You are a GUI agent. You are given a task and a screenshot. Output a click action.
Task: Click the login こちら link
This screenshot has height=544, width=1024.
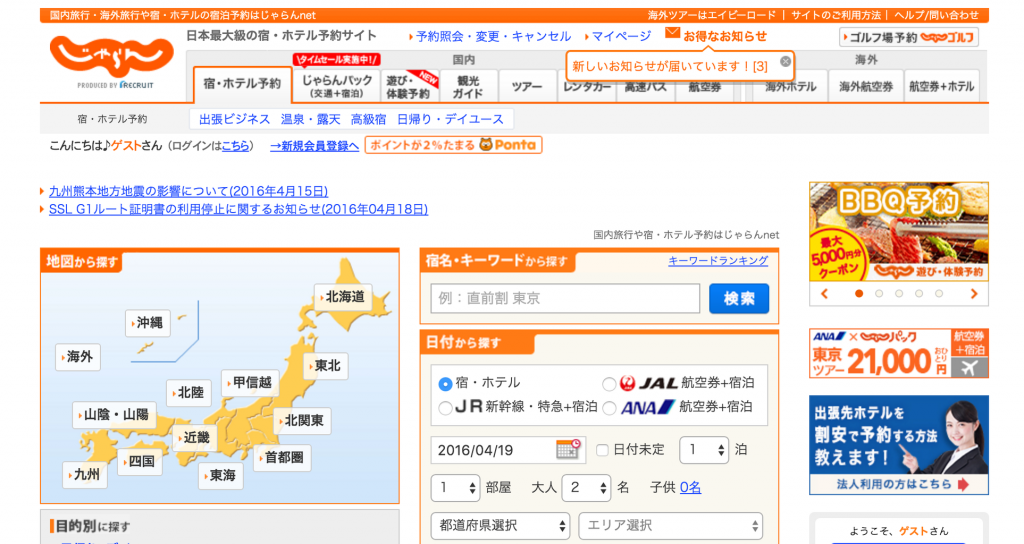(235, 146)
